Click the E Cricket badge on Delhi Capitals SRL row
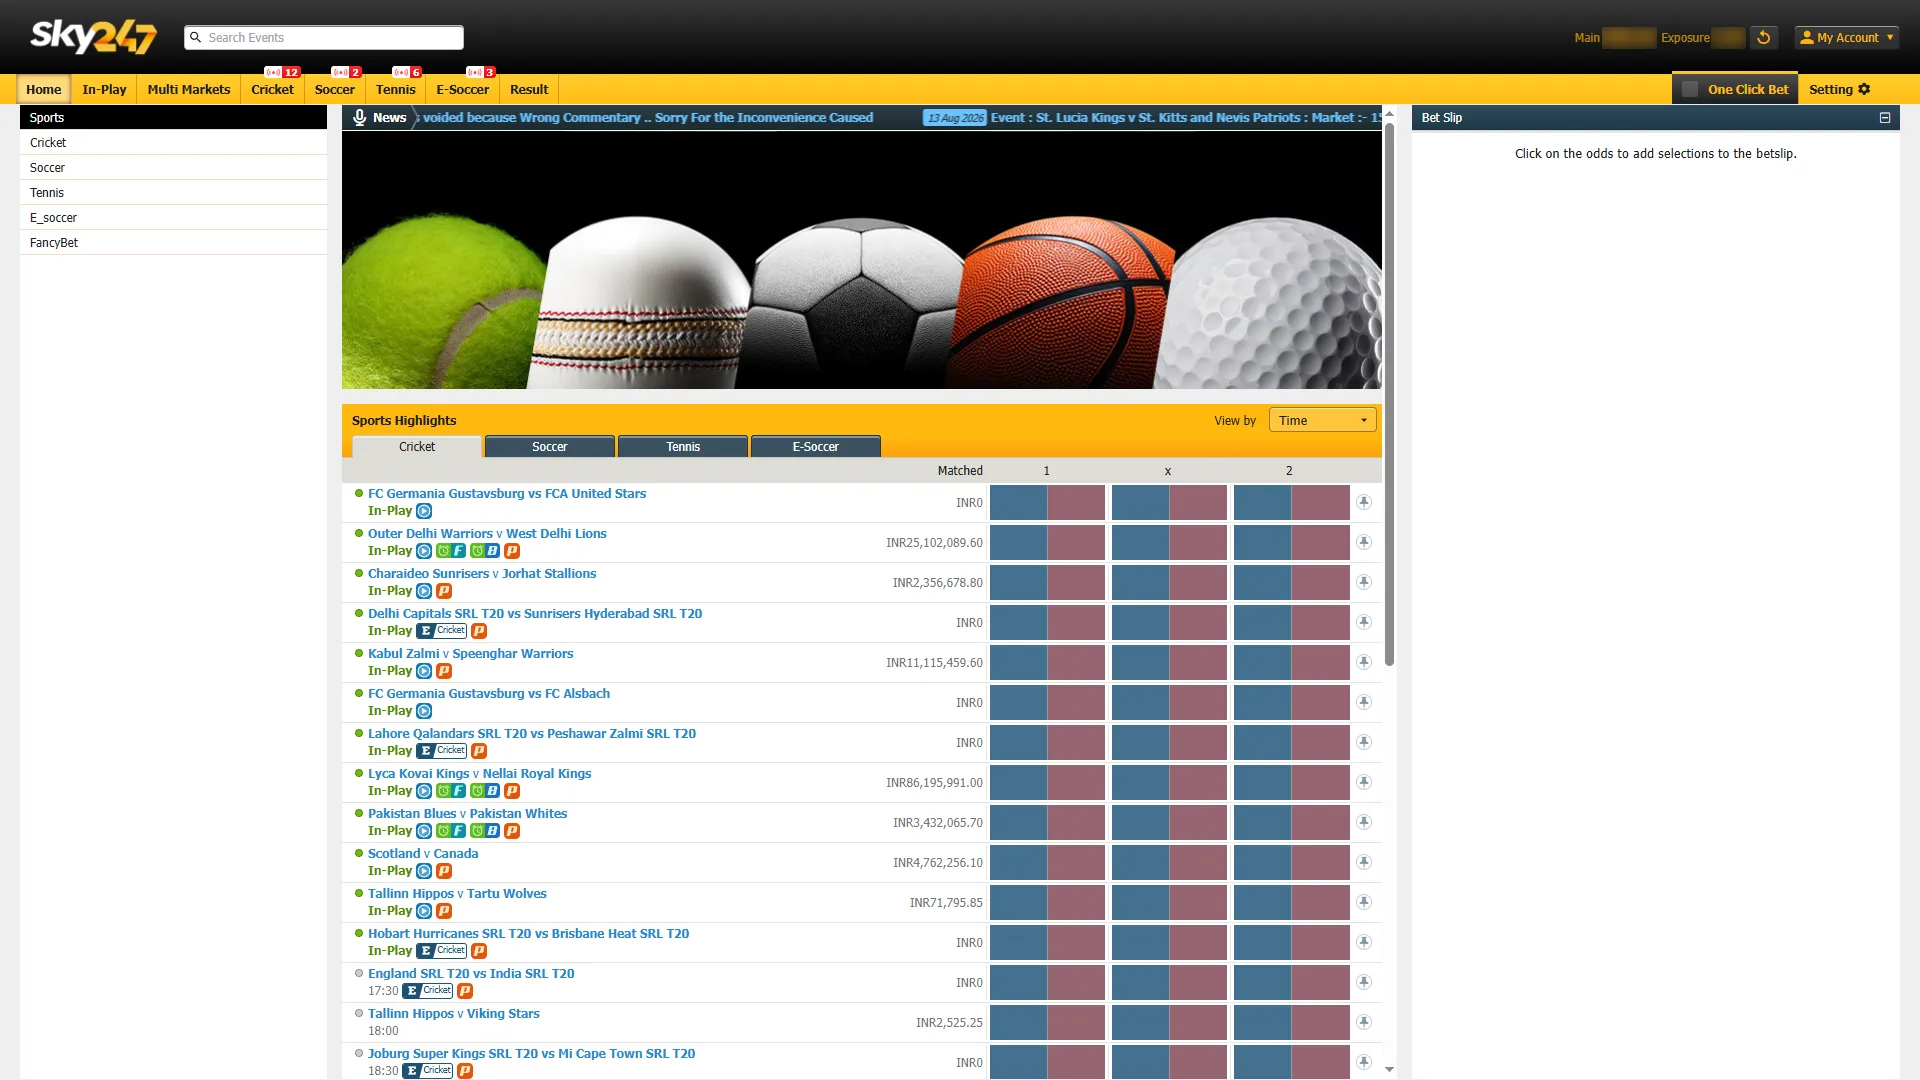 click(441, 631)
